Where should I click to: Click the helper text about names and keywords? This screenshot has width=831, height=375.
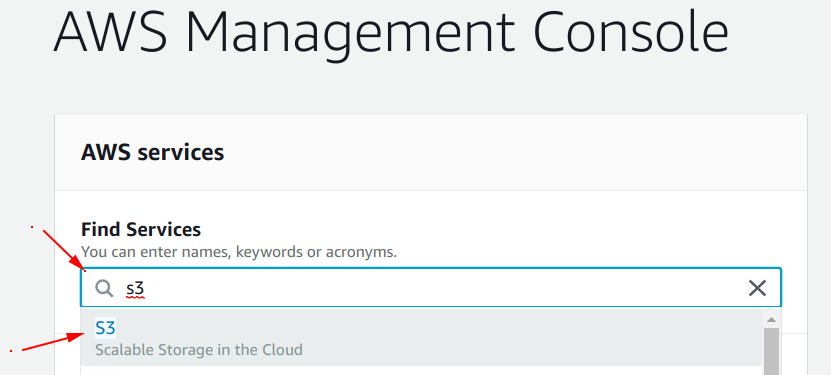[x=239, y=252]
